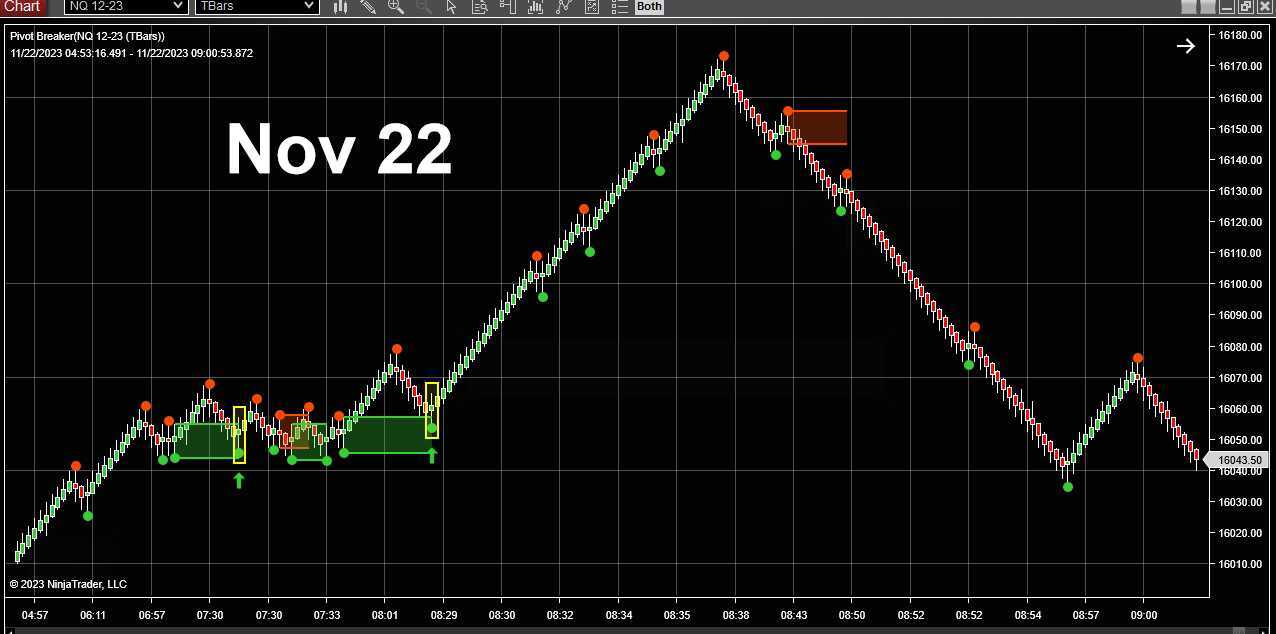Click the bar-style icon left of the pencil
This screenshot has width=1276, height=634.
(340, 7)
